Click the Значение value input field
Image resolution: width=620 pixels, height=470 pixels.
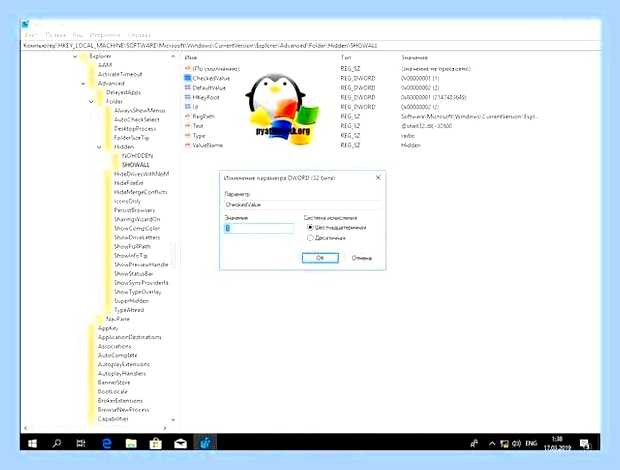pyautogui.click(x=259, y=228)
